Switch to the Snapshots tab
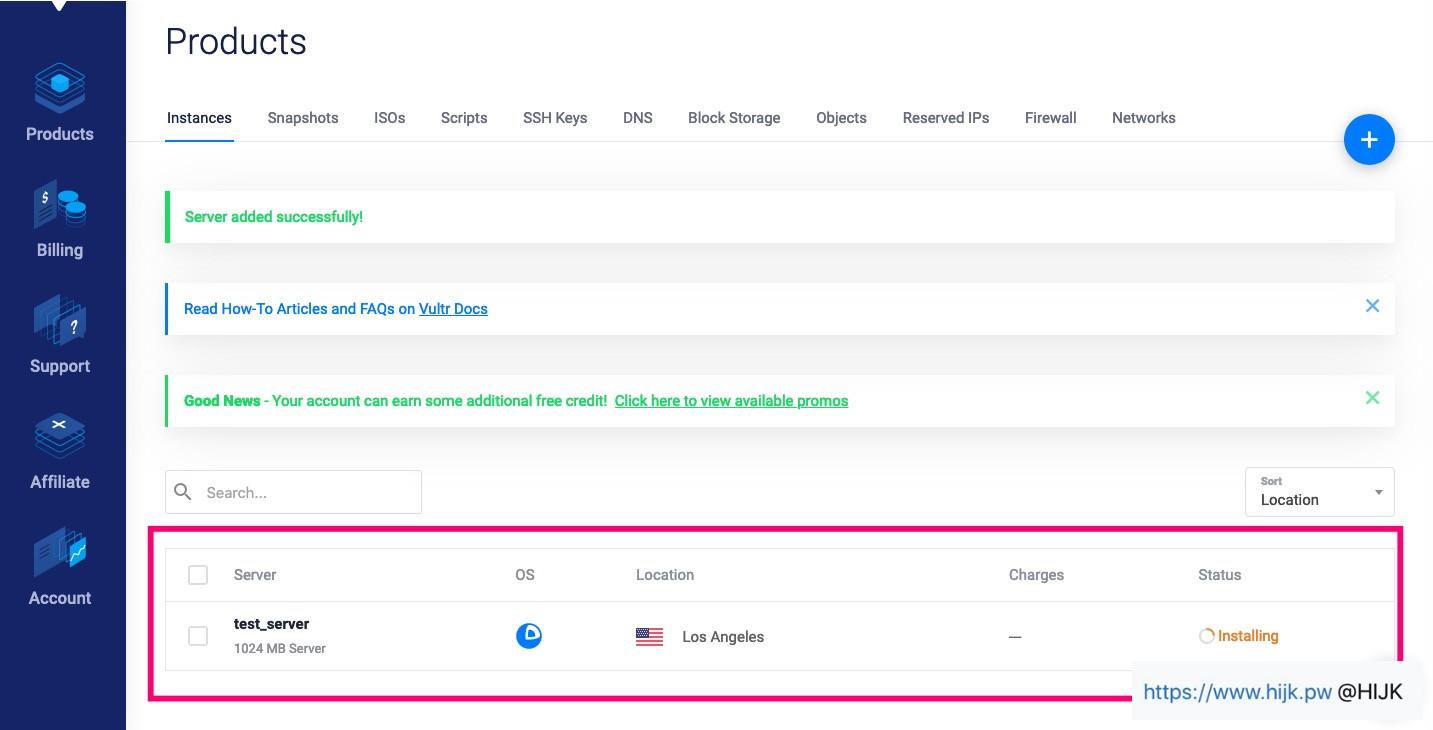Image resolution: width=1433 pixels, height=730 pixels. (x=303, y=118)
